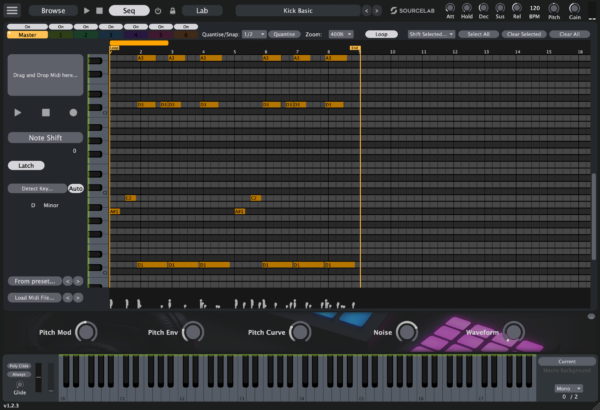This screenshot has height=410, width=600.
Task: Click the Clear All button
Action: click(x=569, y=34)
